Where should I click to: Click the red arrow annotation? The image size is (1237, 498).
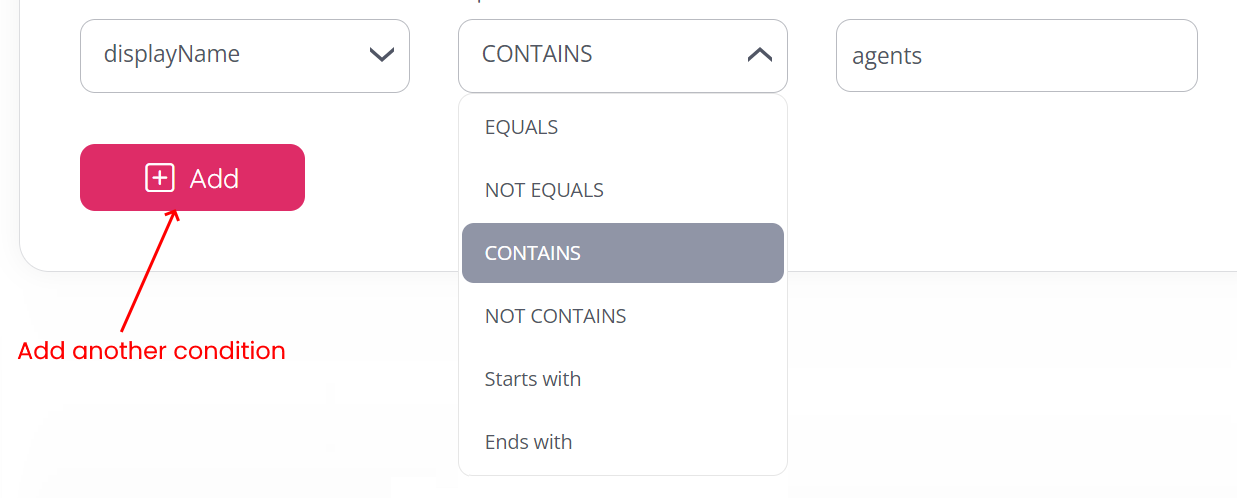point(149,270)
